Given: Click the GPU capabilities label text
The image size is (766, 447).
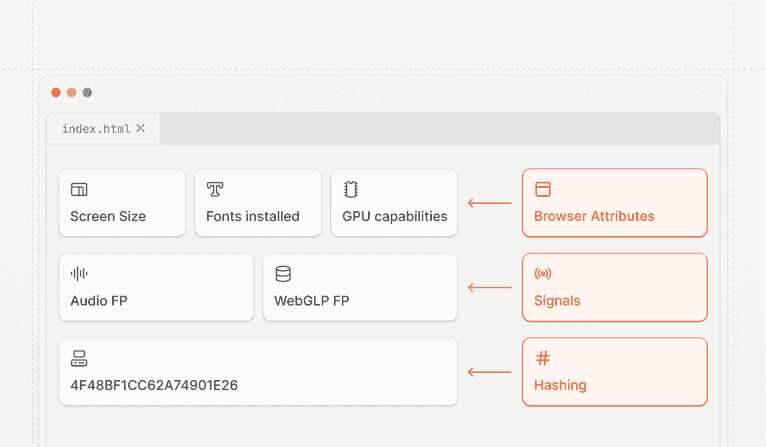Looking at the screenshot, I should (394, 216).
